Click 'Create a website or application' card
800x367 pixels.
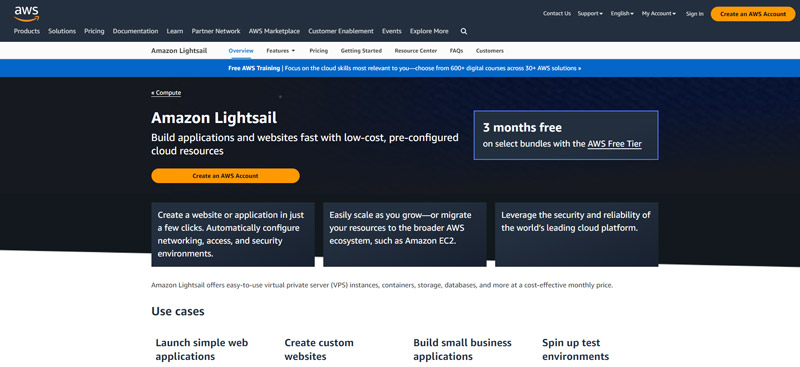233,234
